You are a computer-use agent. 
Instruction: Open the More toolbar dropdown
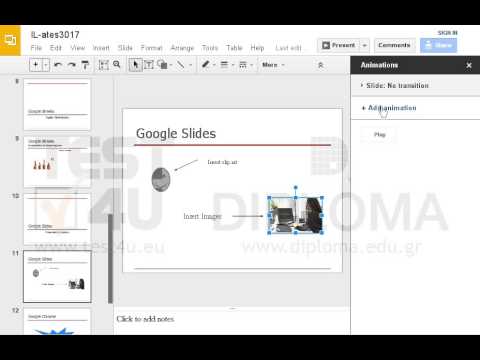[273, 65]
